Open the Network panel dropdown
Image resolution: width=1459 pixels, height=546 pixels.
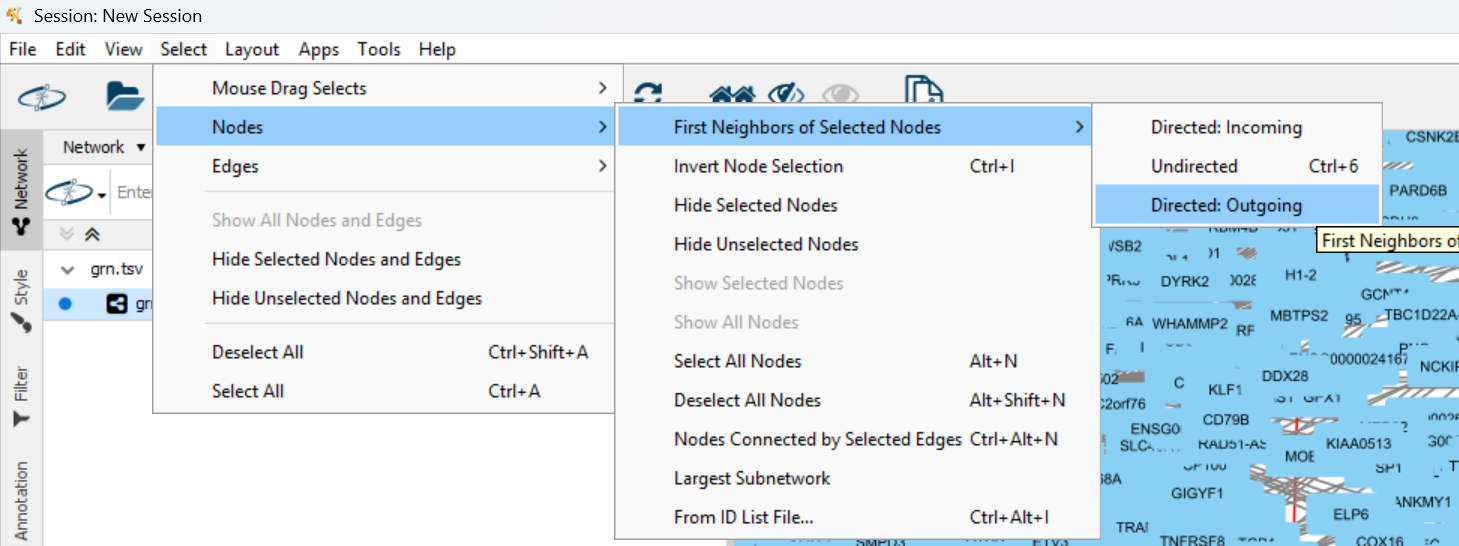(x=104, y=147)
